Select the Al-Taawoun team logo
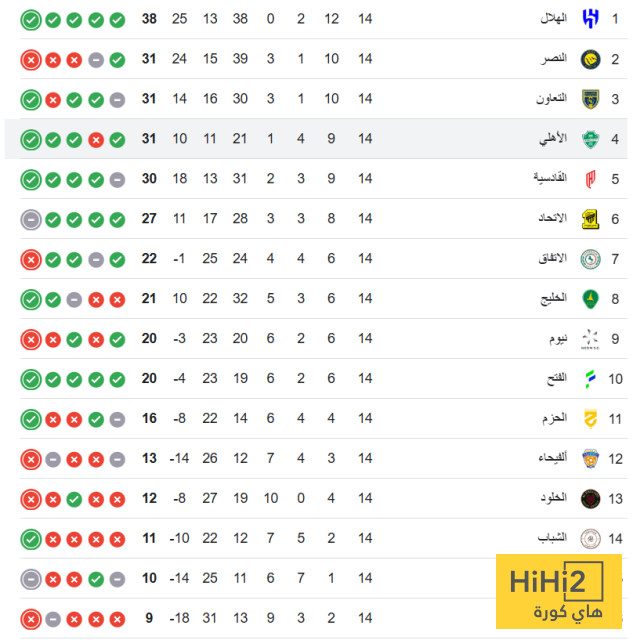 click(590, 99)
